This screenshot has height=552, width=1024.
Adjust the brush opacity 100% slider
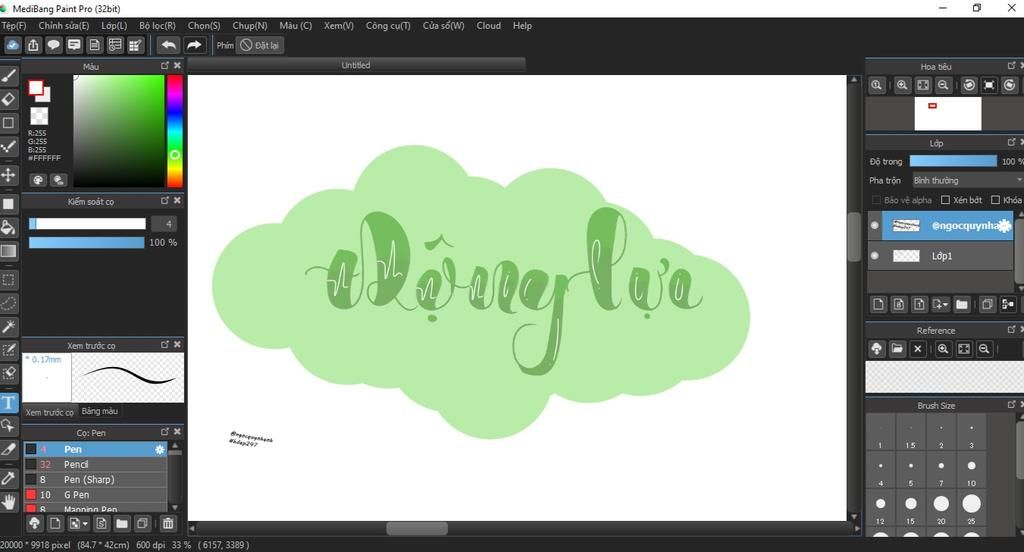[86, 242]
